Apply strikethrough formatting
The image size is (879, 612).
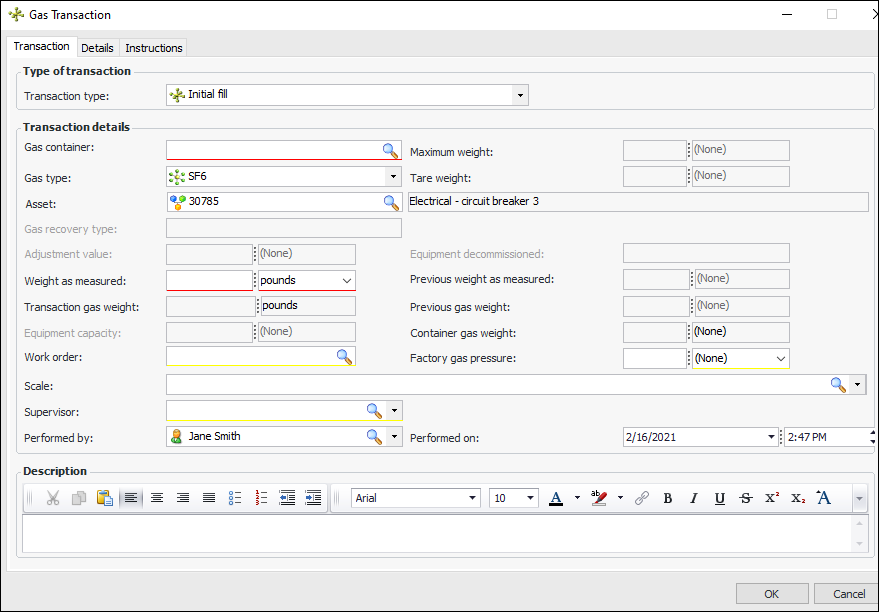(x=745, y=498)
